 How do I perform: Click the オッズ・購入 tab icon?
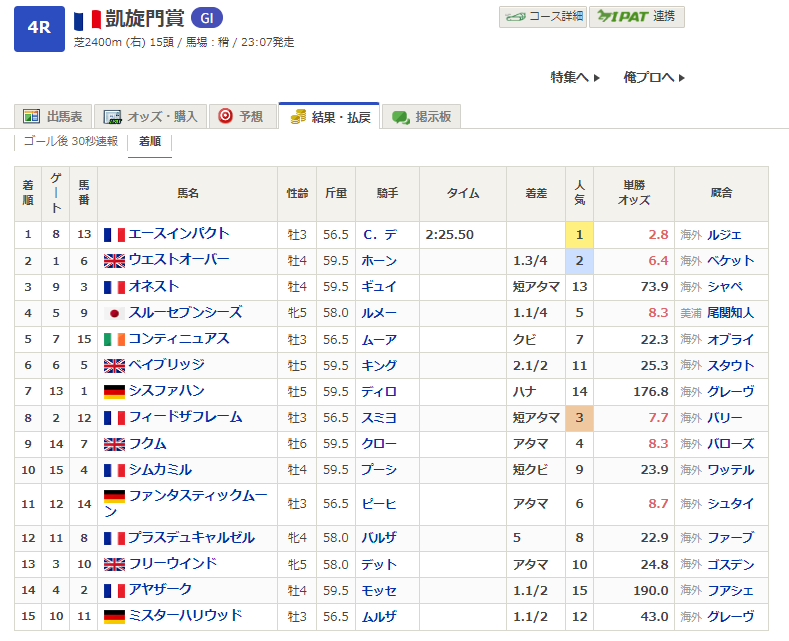pyautogui.click(x=113, y=117)
